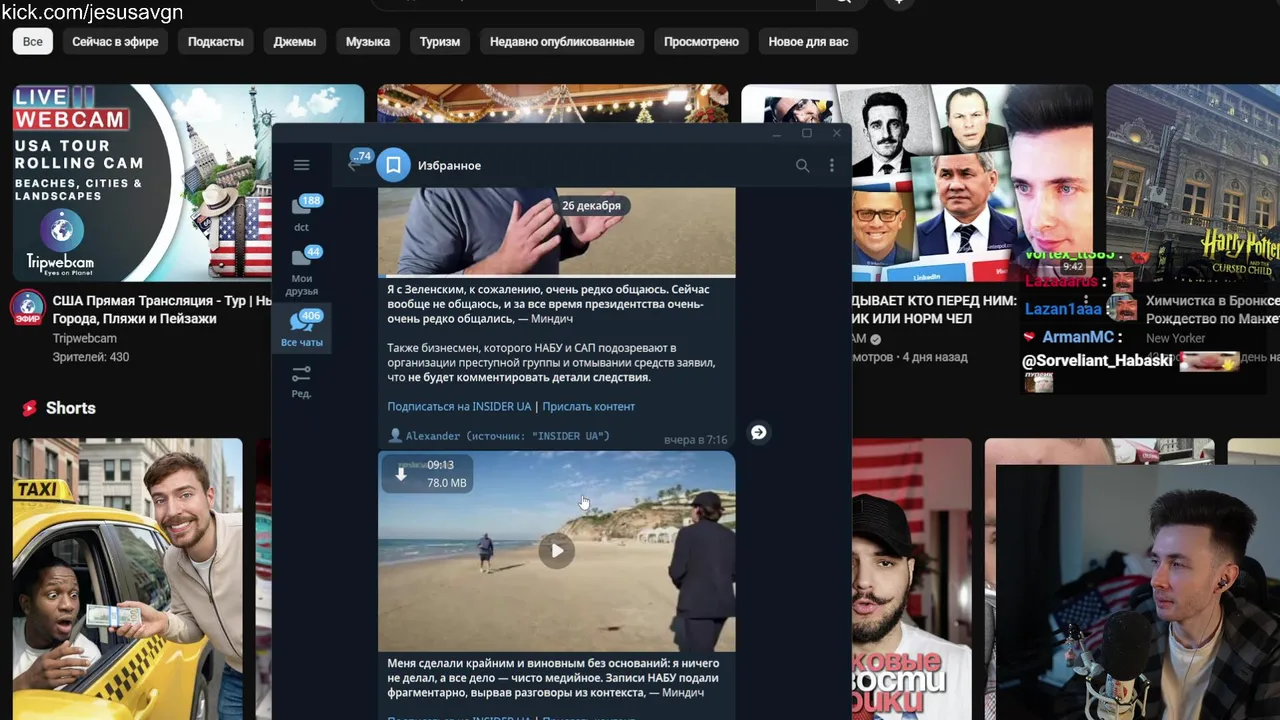The image size is (1280, 720).
Task: Click the вчера в 7:16 message timestamp
Action: pos(695,440)
